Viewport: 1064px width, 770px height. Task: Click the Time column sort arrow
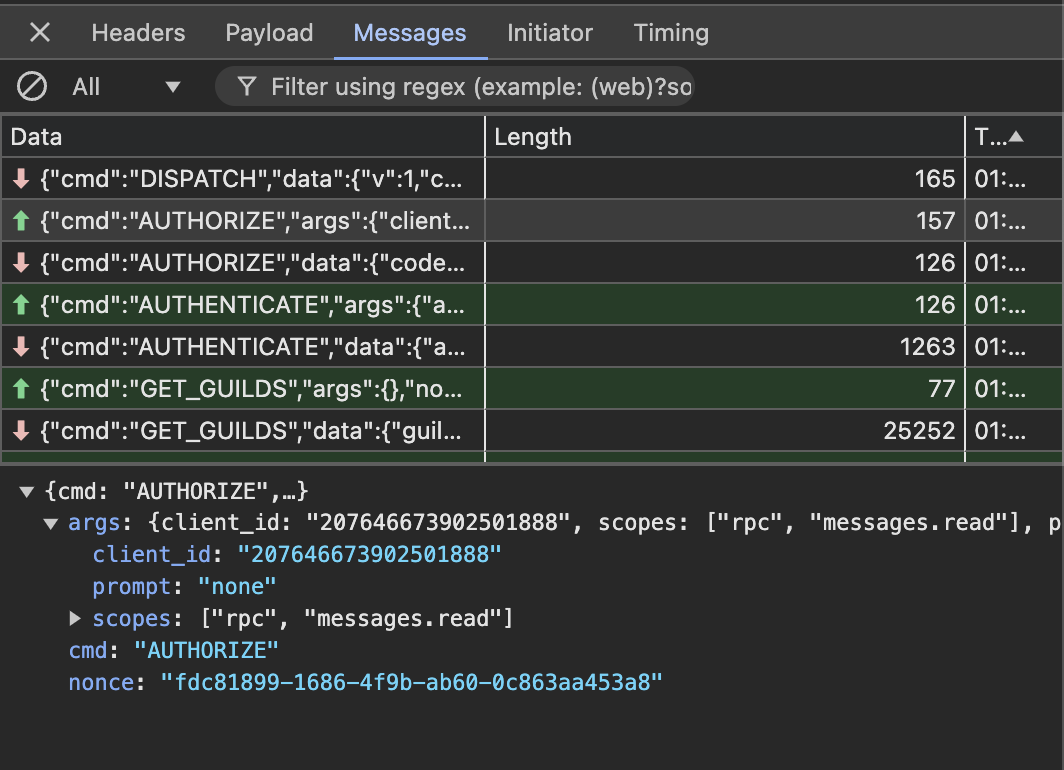pyautogui.click(x=1015, y=137)
